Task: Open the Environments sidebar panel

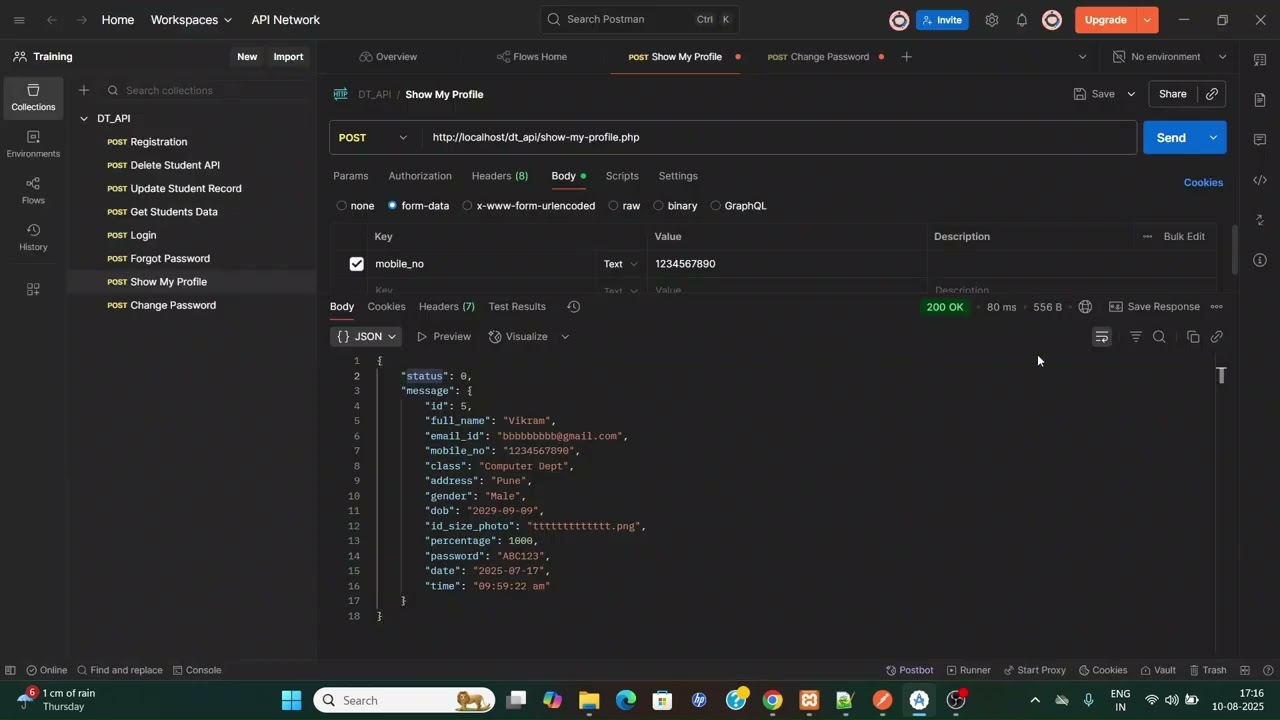Action: pos(33,144)
